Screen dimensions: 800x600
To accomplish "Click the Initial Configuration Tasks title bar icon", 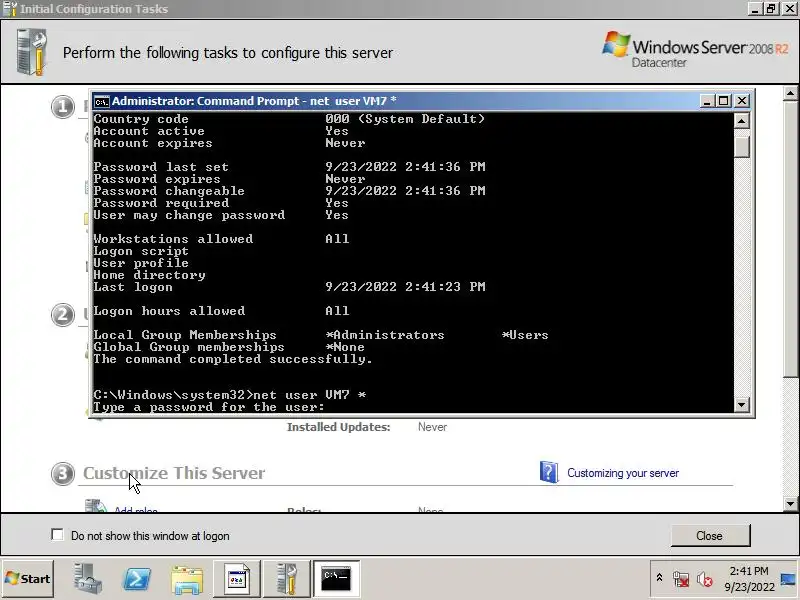I will coord(9,9).
